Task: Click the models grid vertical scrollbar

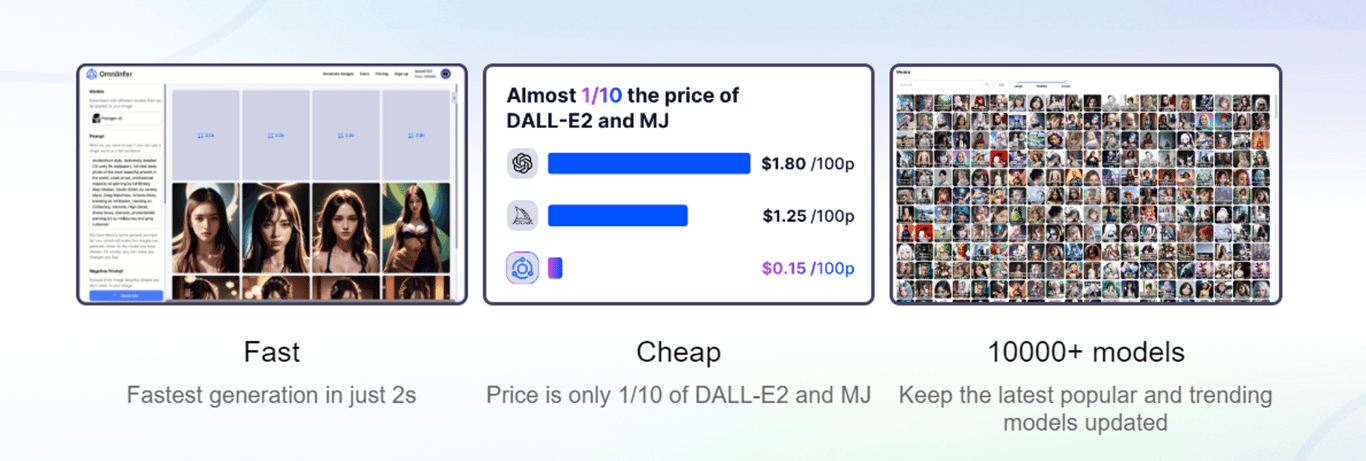Action: [x=1276, y=110]
